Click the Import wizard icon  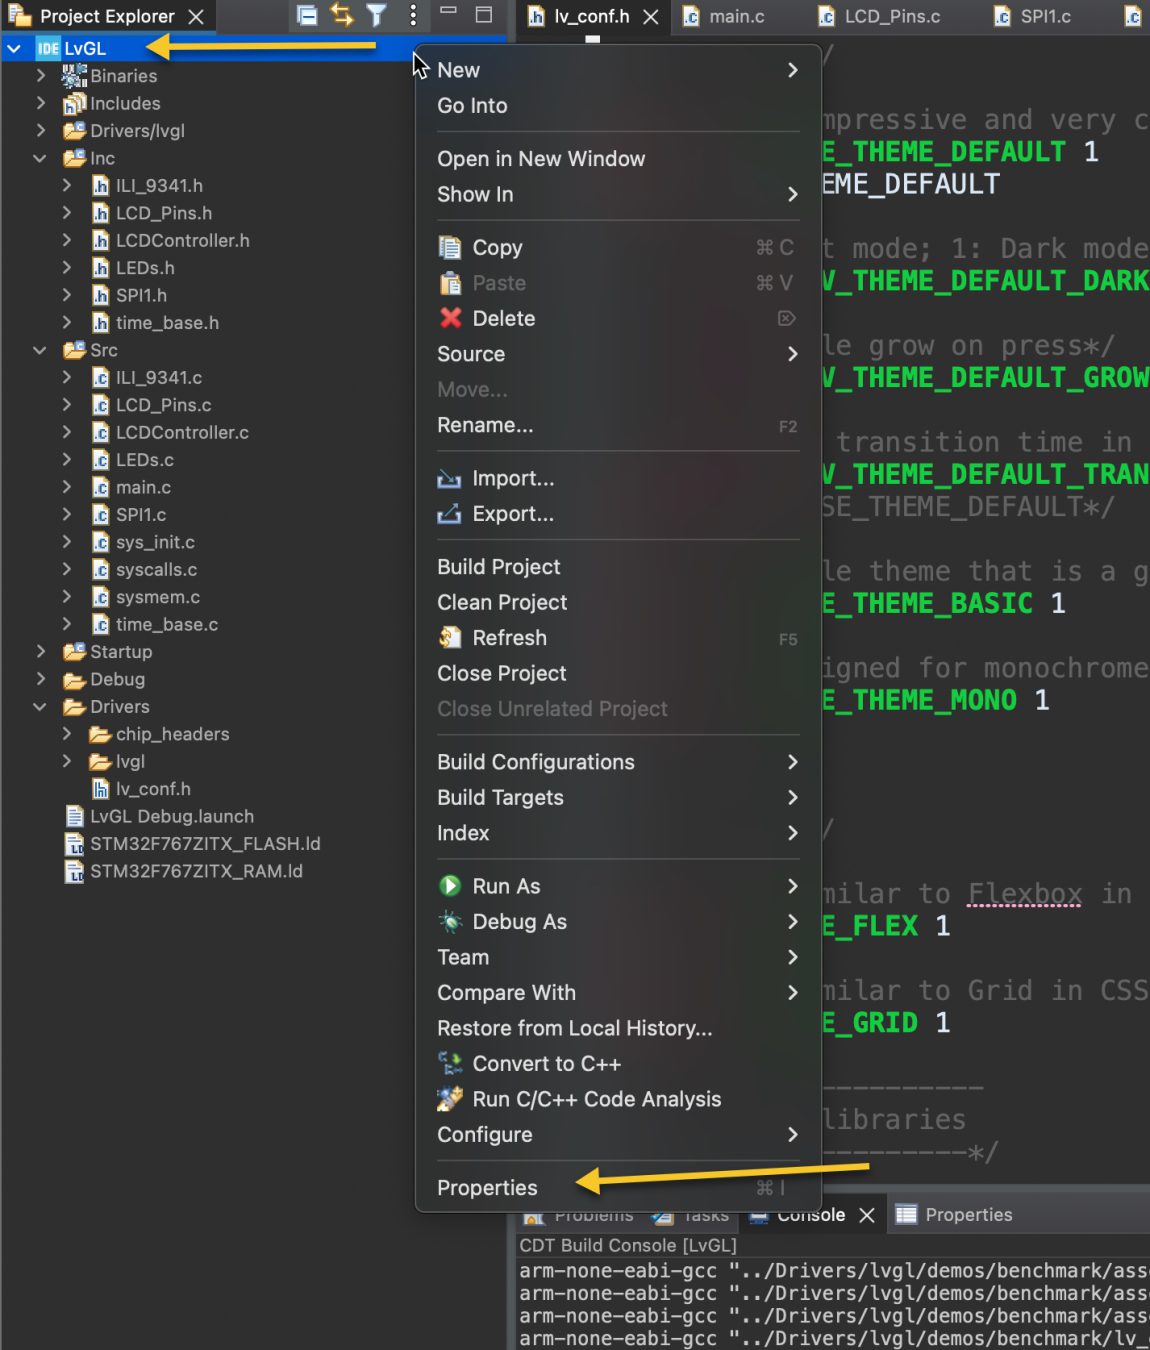(x=450, y=479)
